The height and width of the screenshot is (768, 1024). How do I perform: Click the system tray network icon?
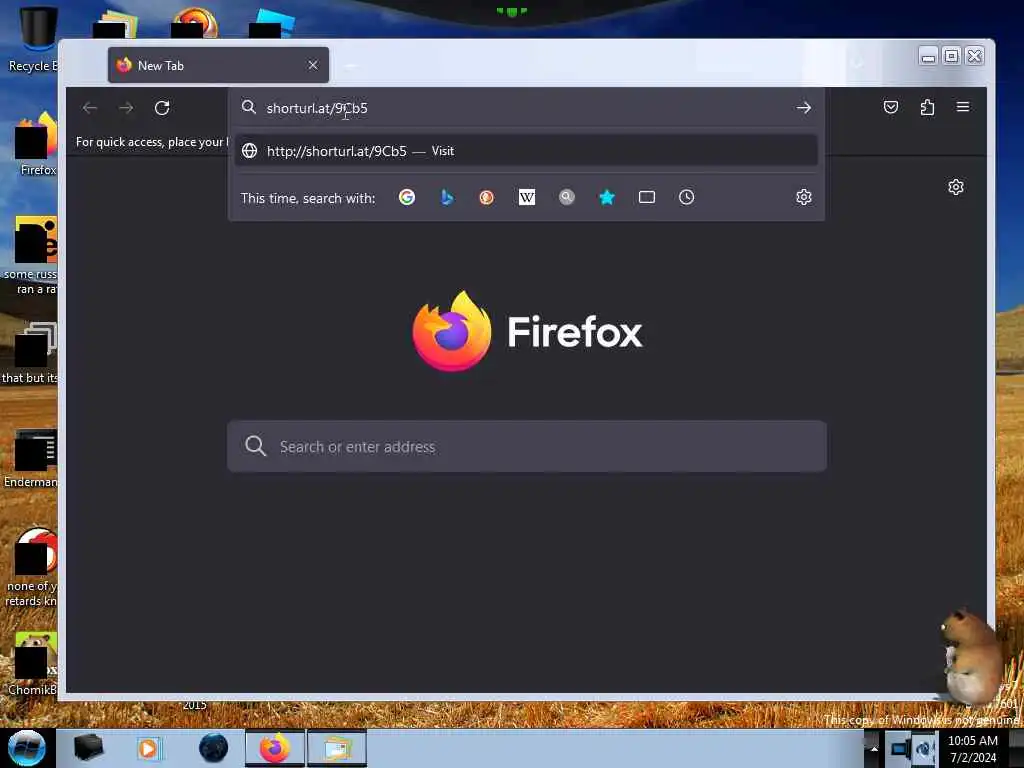(901, 748)
